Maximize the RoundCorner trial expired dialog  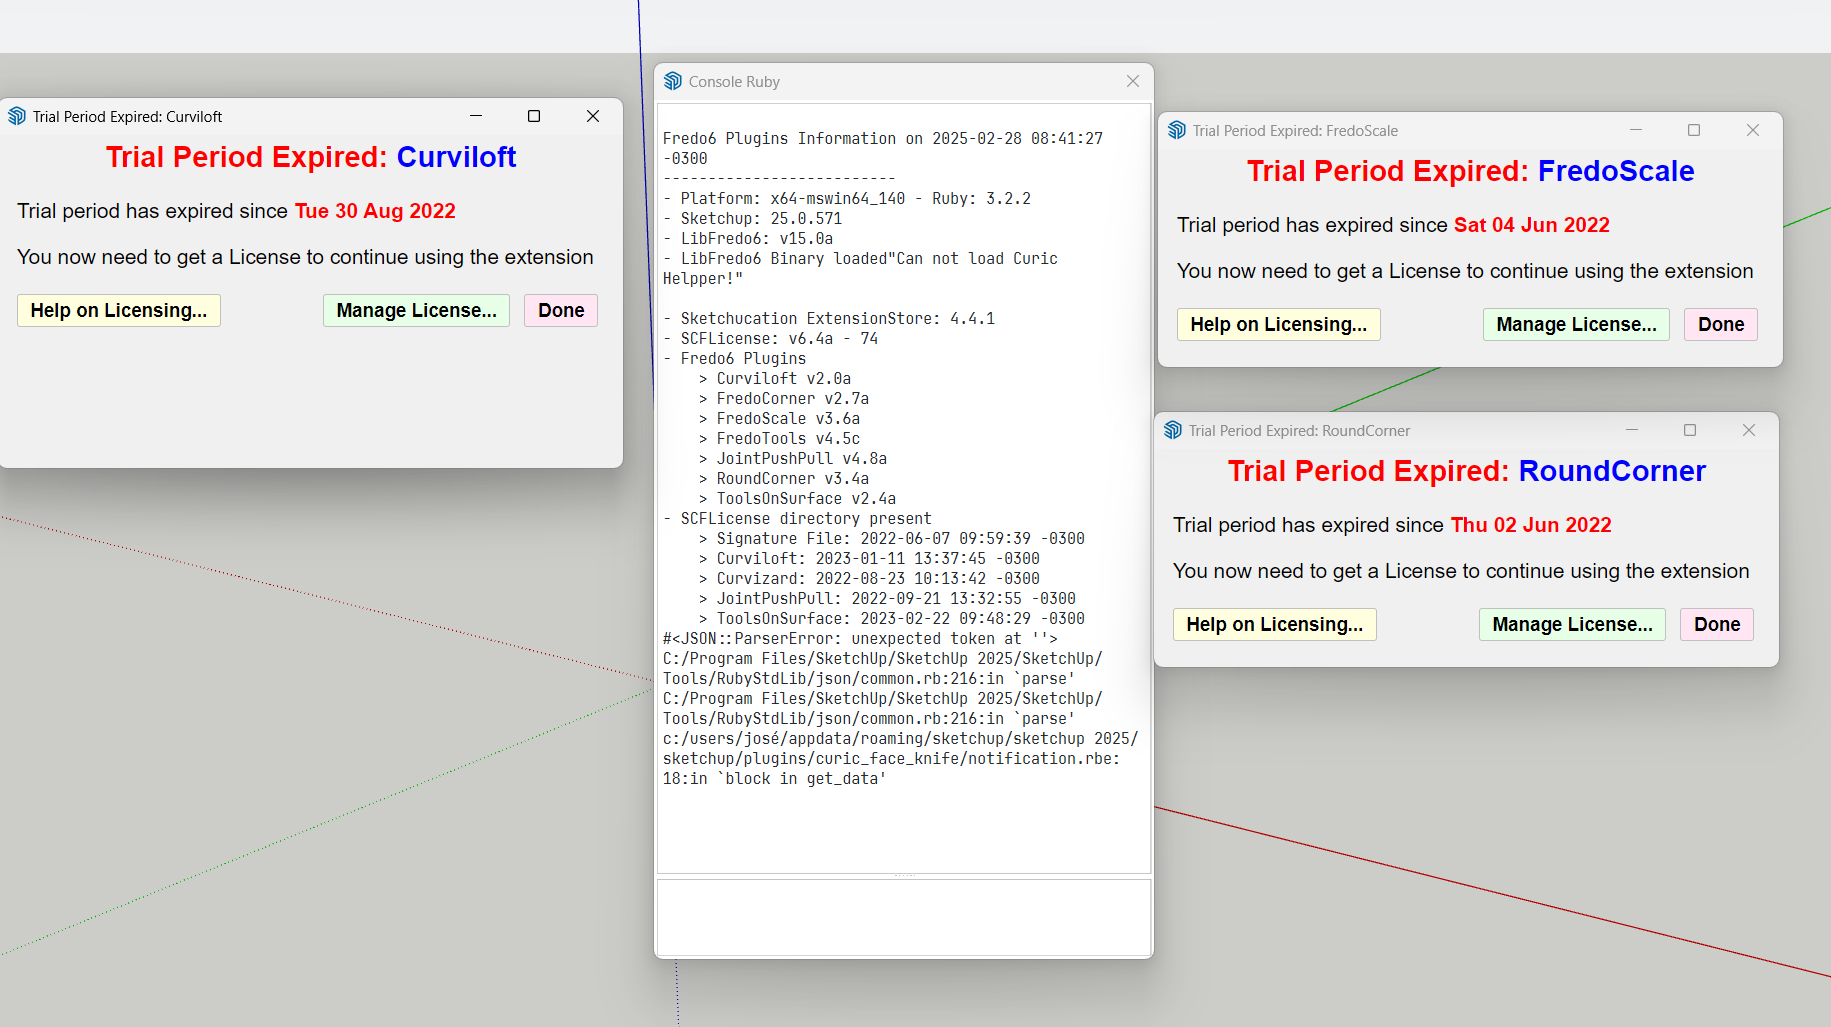(x=1690, y=430)
